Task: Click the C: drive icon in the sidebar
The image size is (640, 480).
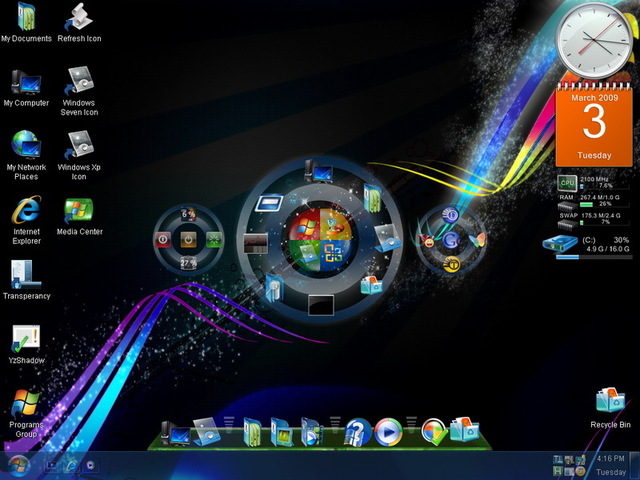Action: click(560, 244)
